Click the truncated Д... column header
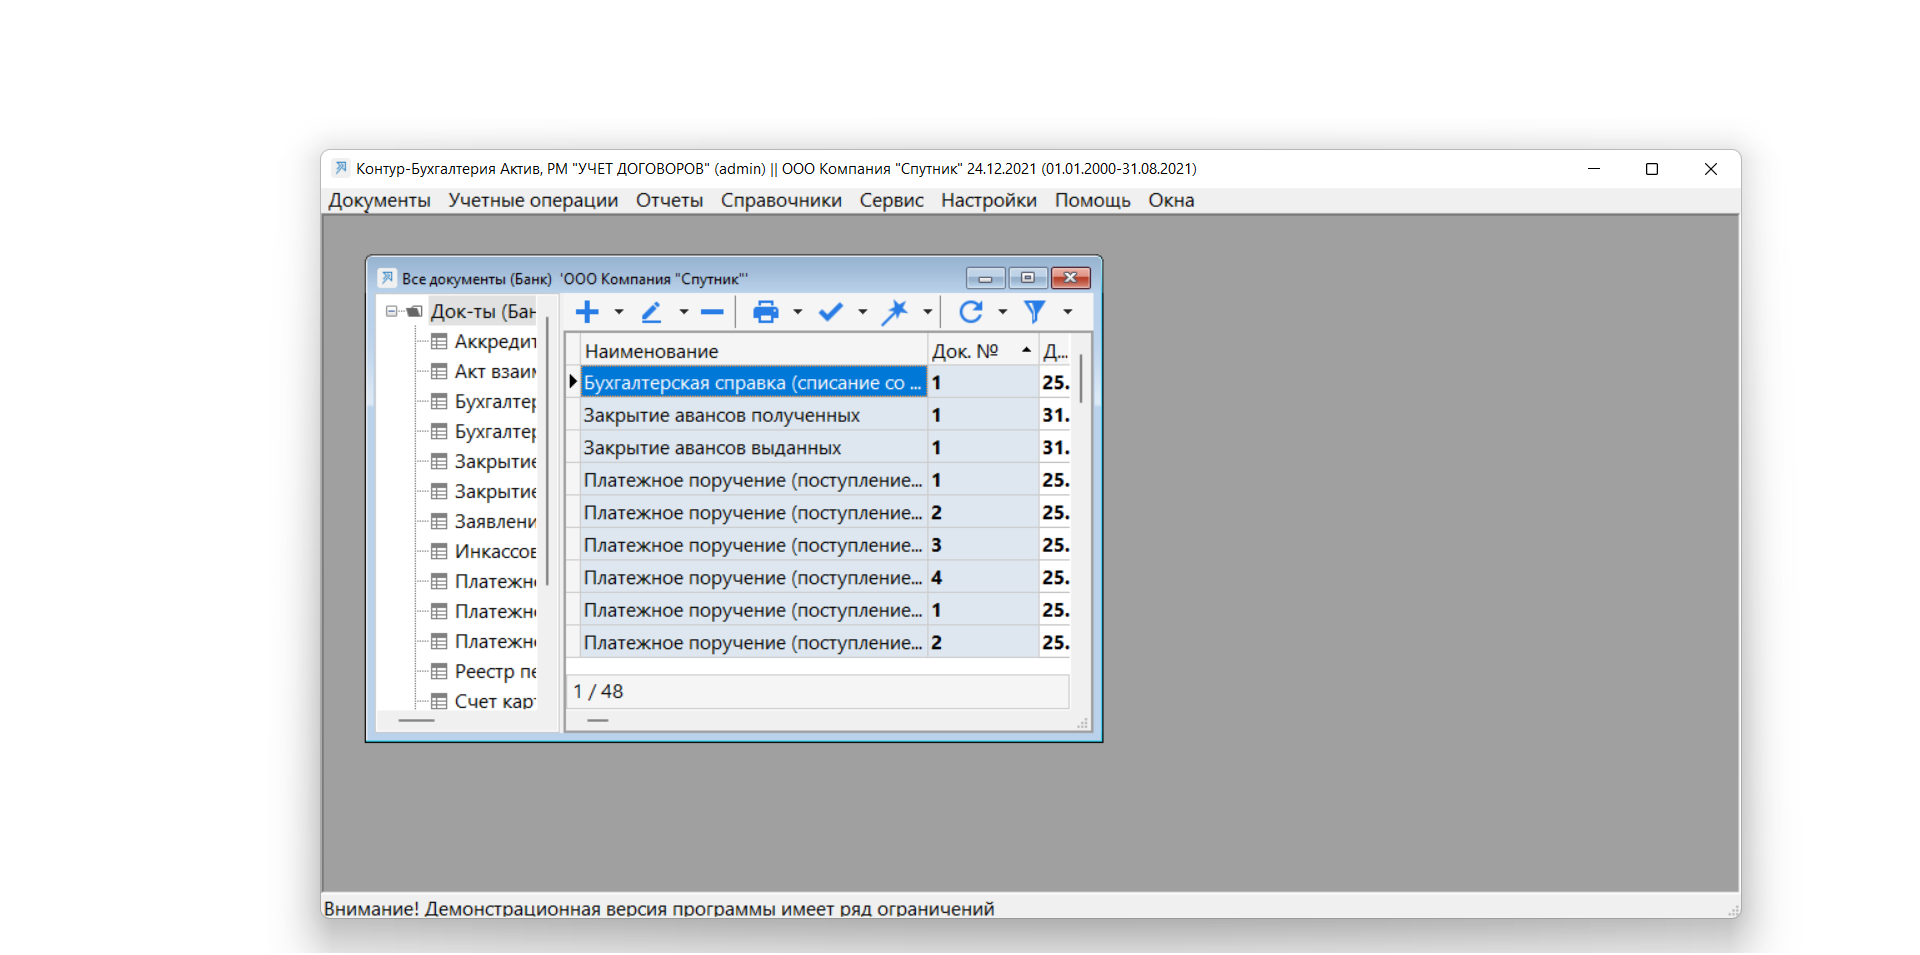Viewport: 1920px width, 955px height. [x=1055, y=351]
